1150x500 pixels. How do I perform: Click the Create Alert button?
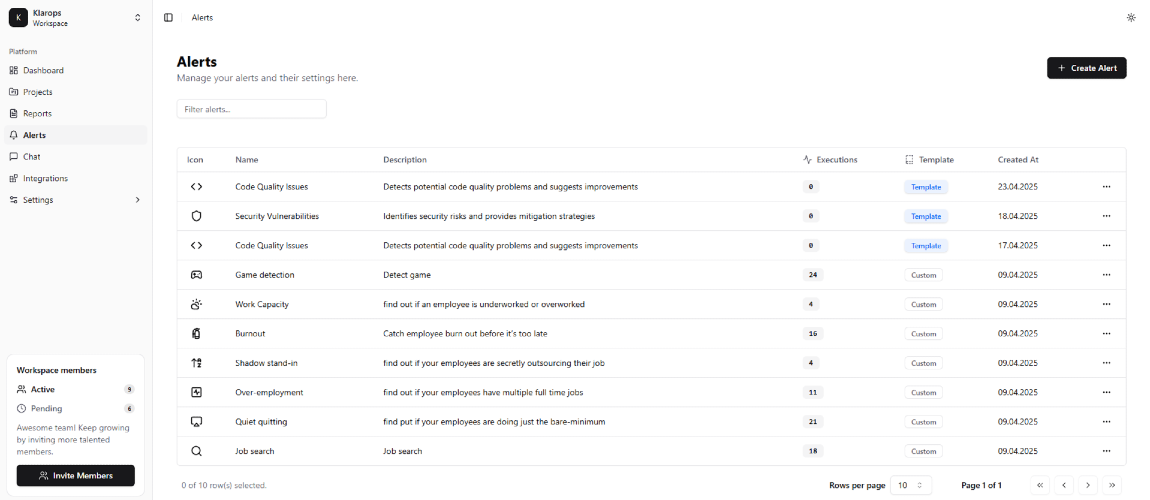click(1086, 67)
